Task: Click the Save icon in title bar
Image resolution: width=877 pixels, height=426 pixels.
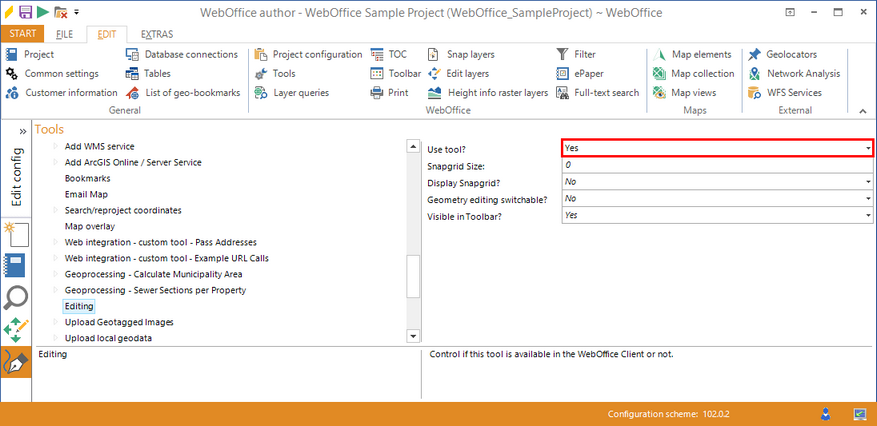Action: coord(25,11)
